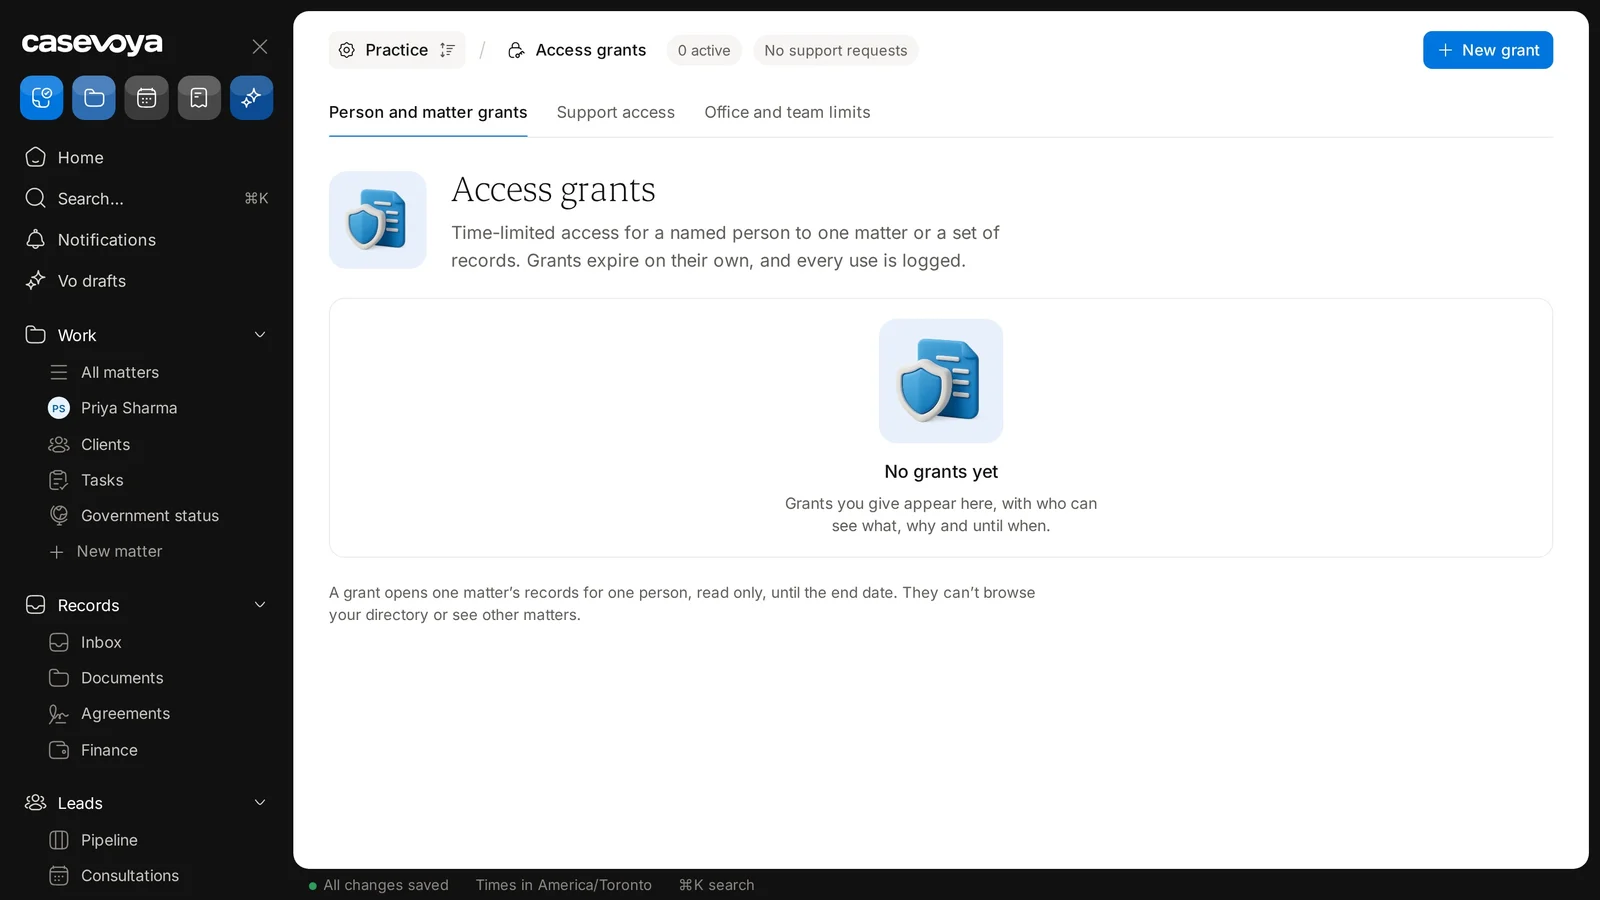
Task: Open the folder icon in the top icon row
Action: [94, 98]
